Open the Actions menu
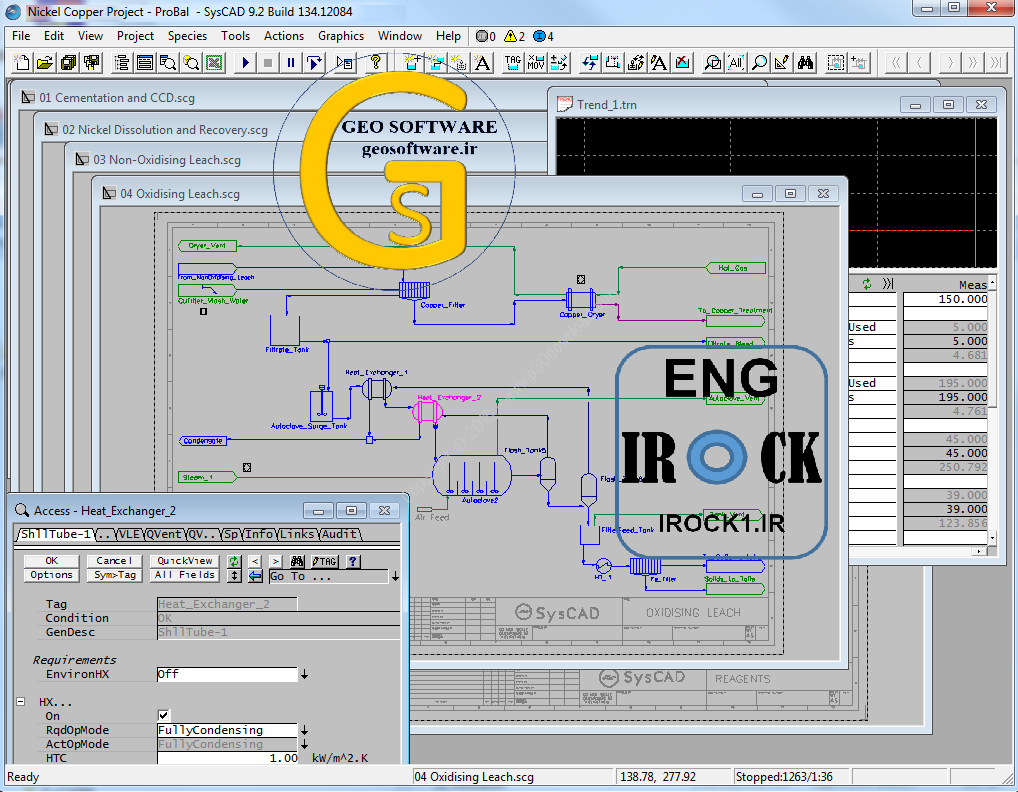This screenshot has height=792, width=1018. coord(284,36)
